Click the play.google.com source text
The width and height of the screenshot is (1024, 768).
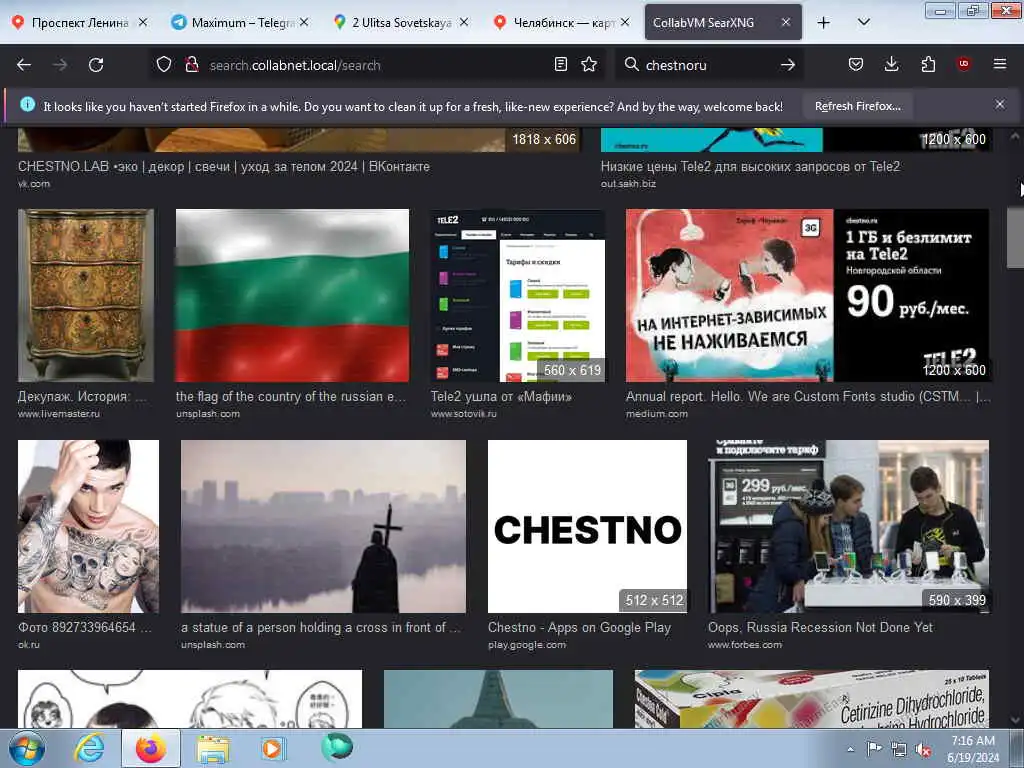coord(527,645)
